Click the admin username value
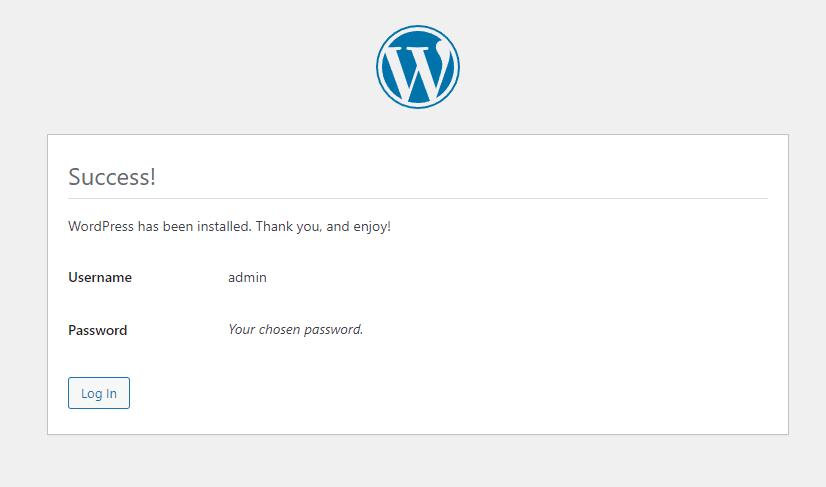Screen dimensions: 826x487 click(x=247, y=277)
